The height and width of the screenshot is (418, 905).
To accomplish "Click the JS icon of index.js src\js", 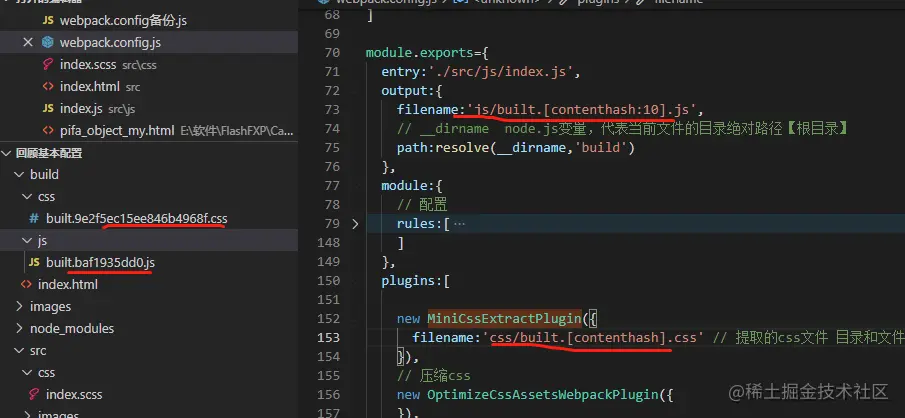I will (48, 109).
